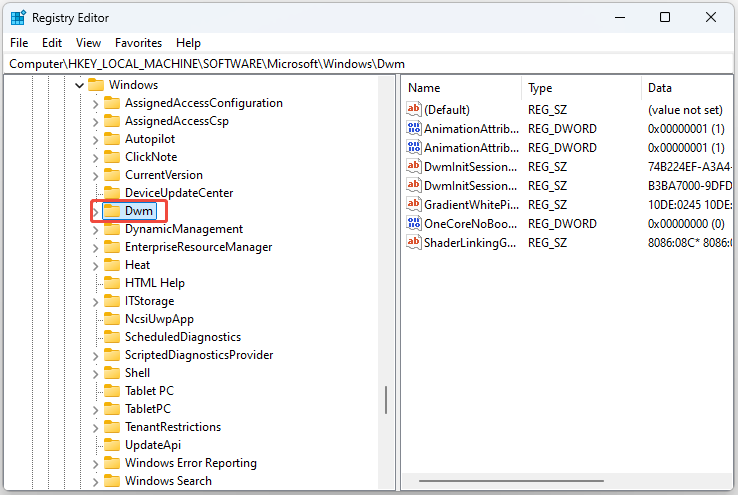Click the HTML Help folder icon
This screenshot has width=738, height=495.
tap(112, 282)
